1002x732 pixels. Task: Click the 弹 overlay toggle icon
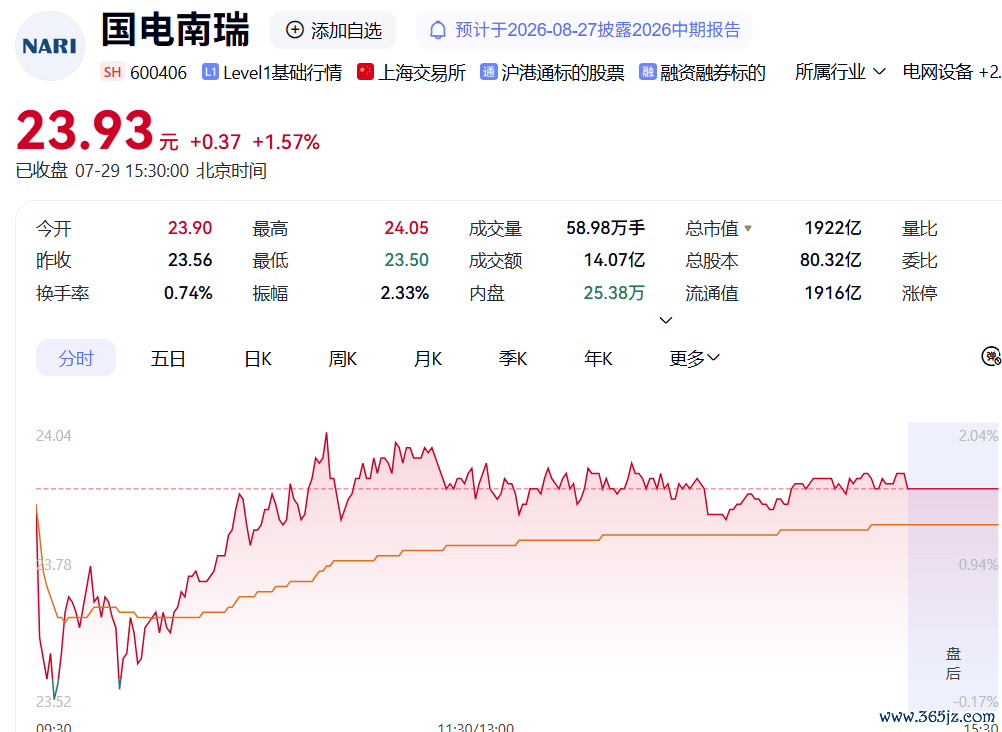(x=991, y=357)
